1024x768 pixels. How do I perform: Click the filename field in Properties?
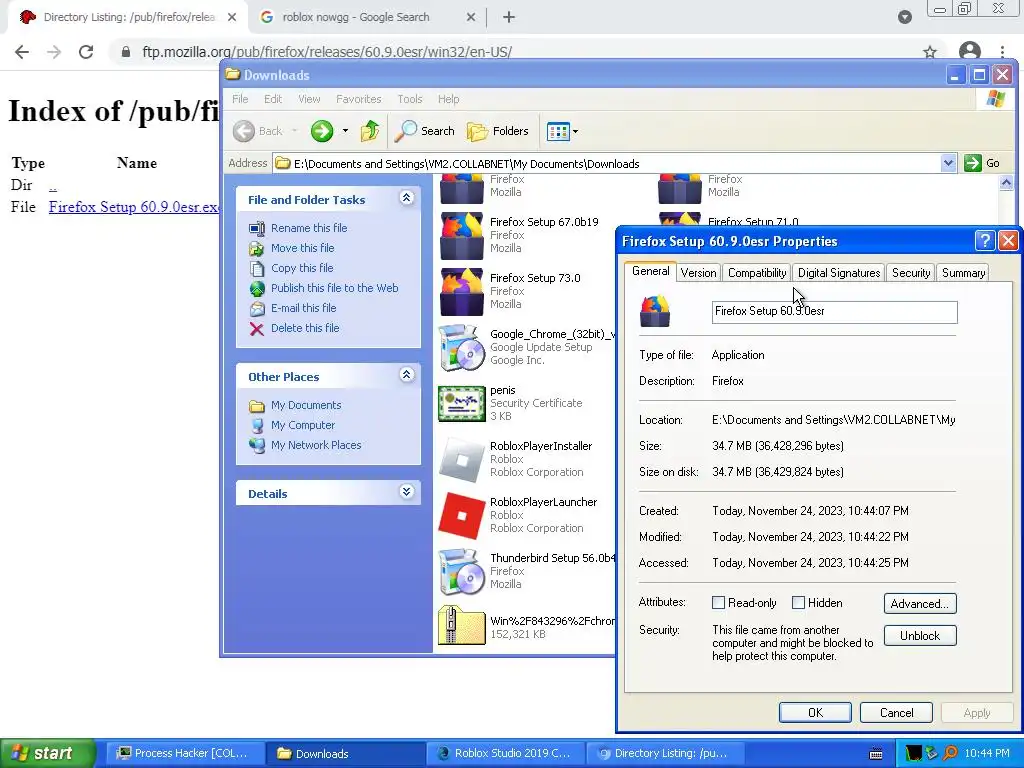point(835,312)
